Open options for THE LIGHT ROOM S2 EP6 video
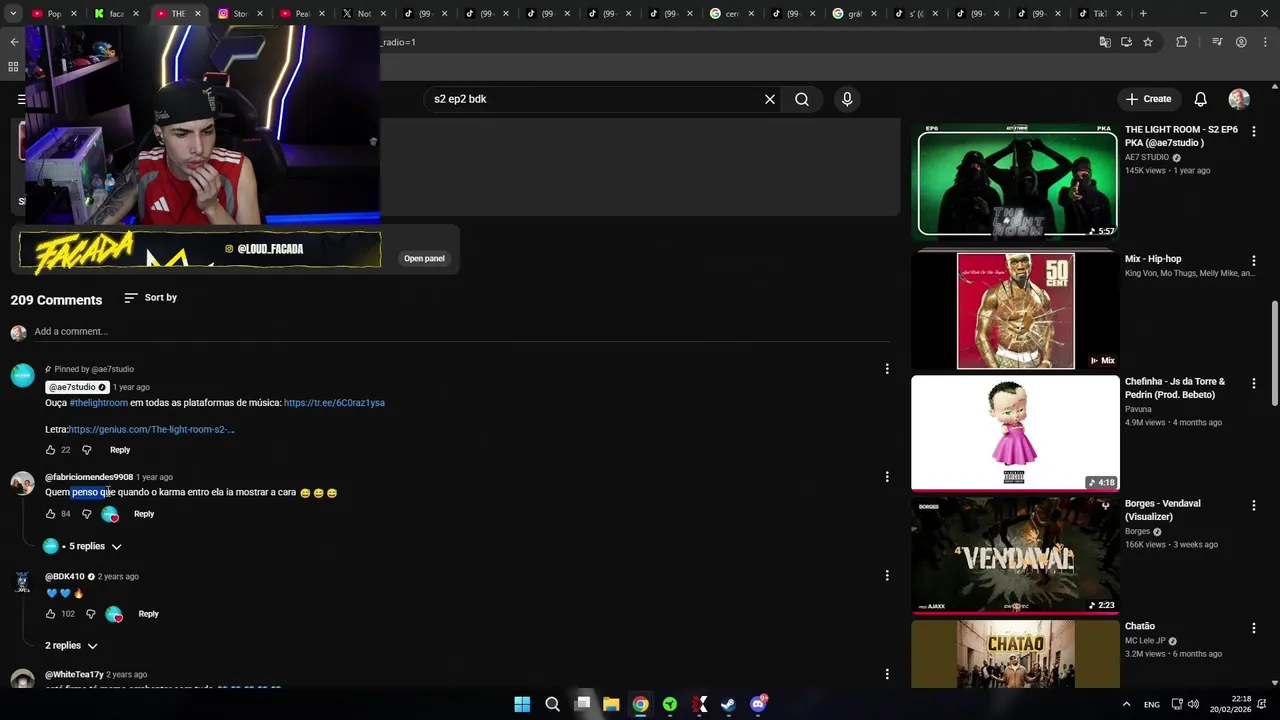Image resolution: width=1280 pixels, height=720 pixels. coord(1253,131)
